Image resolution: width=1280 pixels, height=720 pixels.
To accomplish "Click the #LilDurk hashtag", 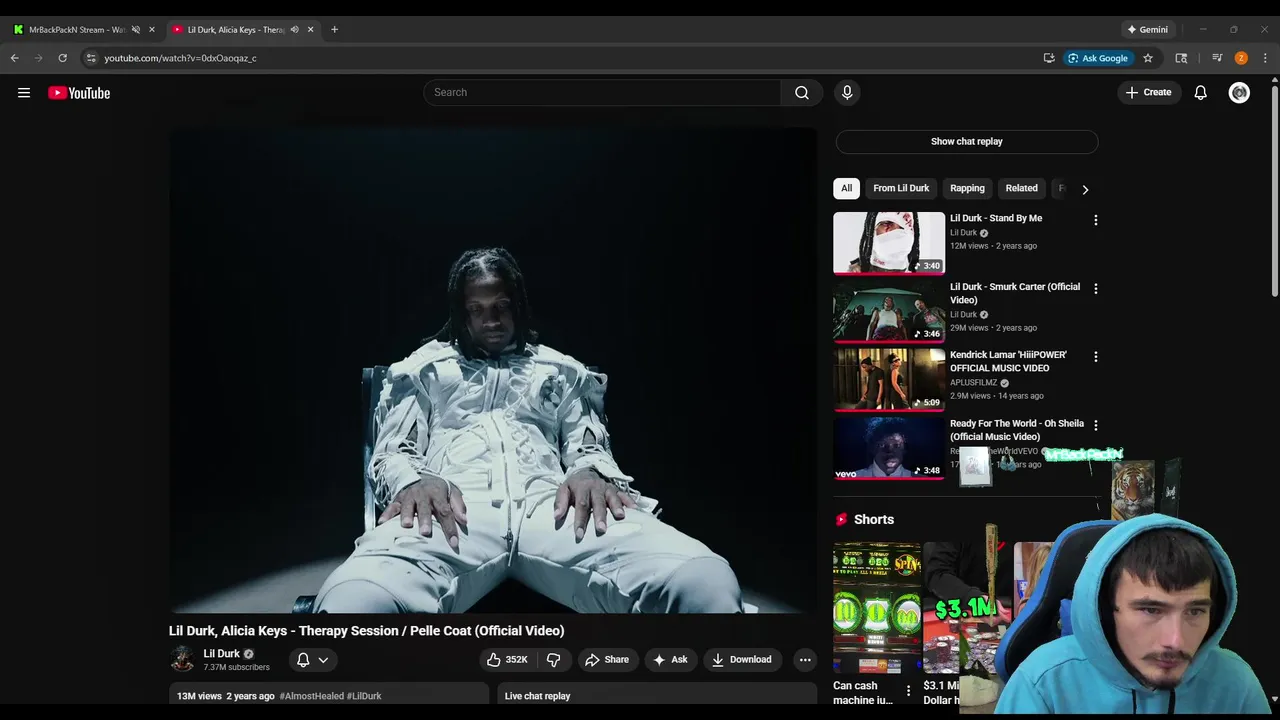I will (x=364, y=696).
